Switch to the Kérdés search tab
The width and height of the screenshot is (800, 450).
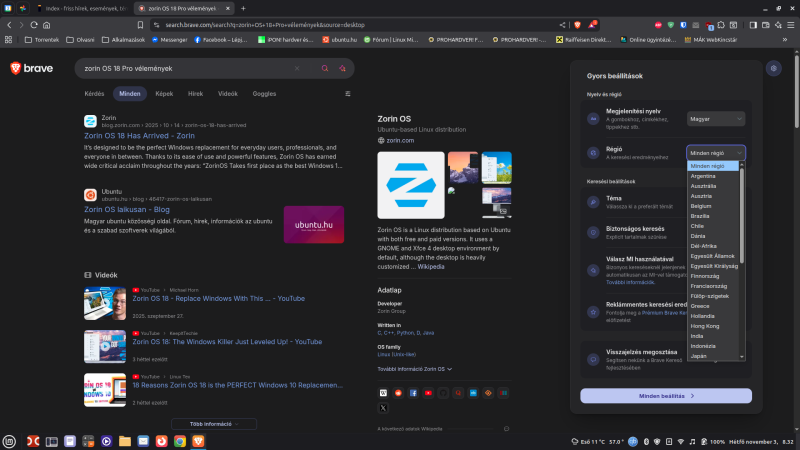94,94
